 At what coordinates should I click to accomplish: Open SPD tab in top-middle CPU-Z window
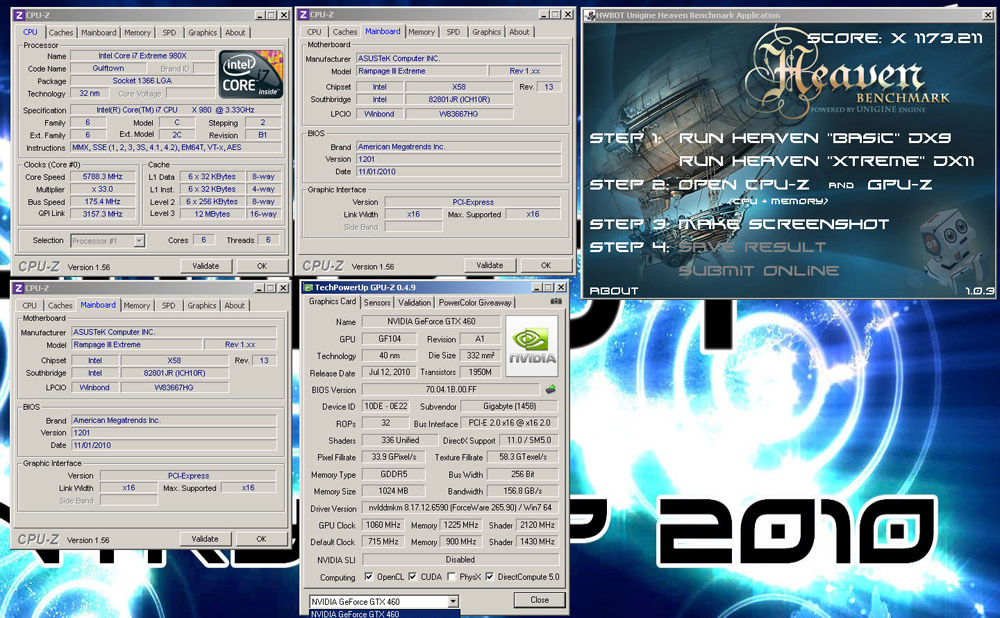tap(453, 32)
